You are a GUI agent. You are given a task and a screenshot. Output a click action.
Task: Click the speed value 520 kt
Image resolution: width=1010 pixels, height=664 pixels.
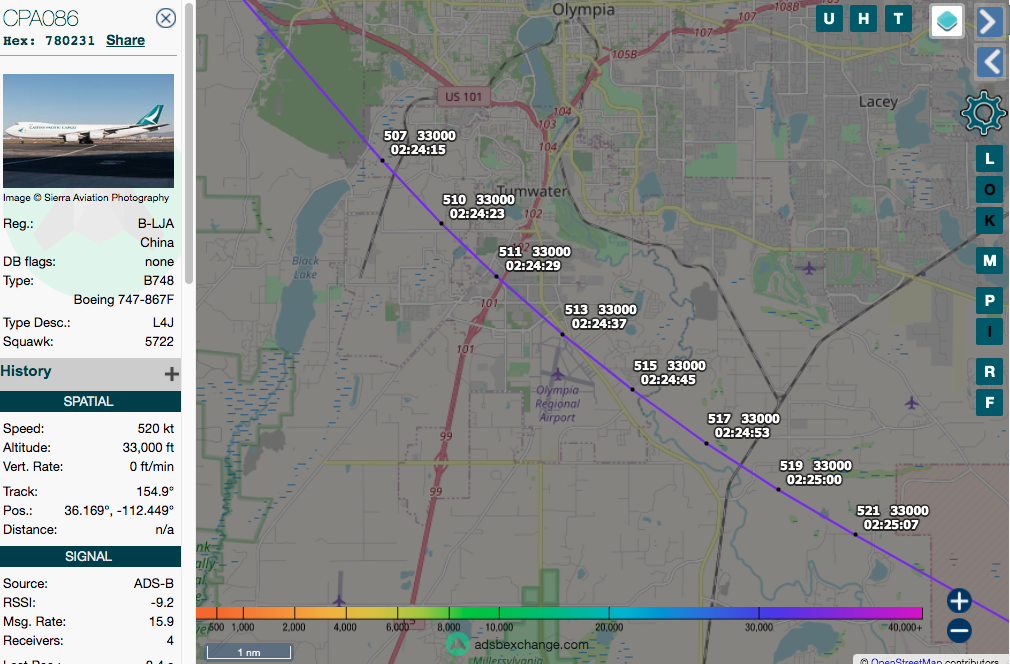pos(155,428)
